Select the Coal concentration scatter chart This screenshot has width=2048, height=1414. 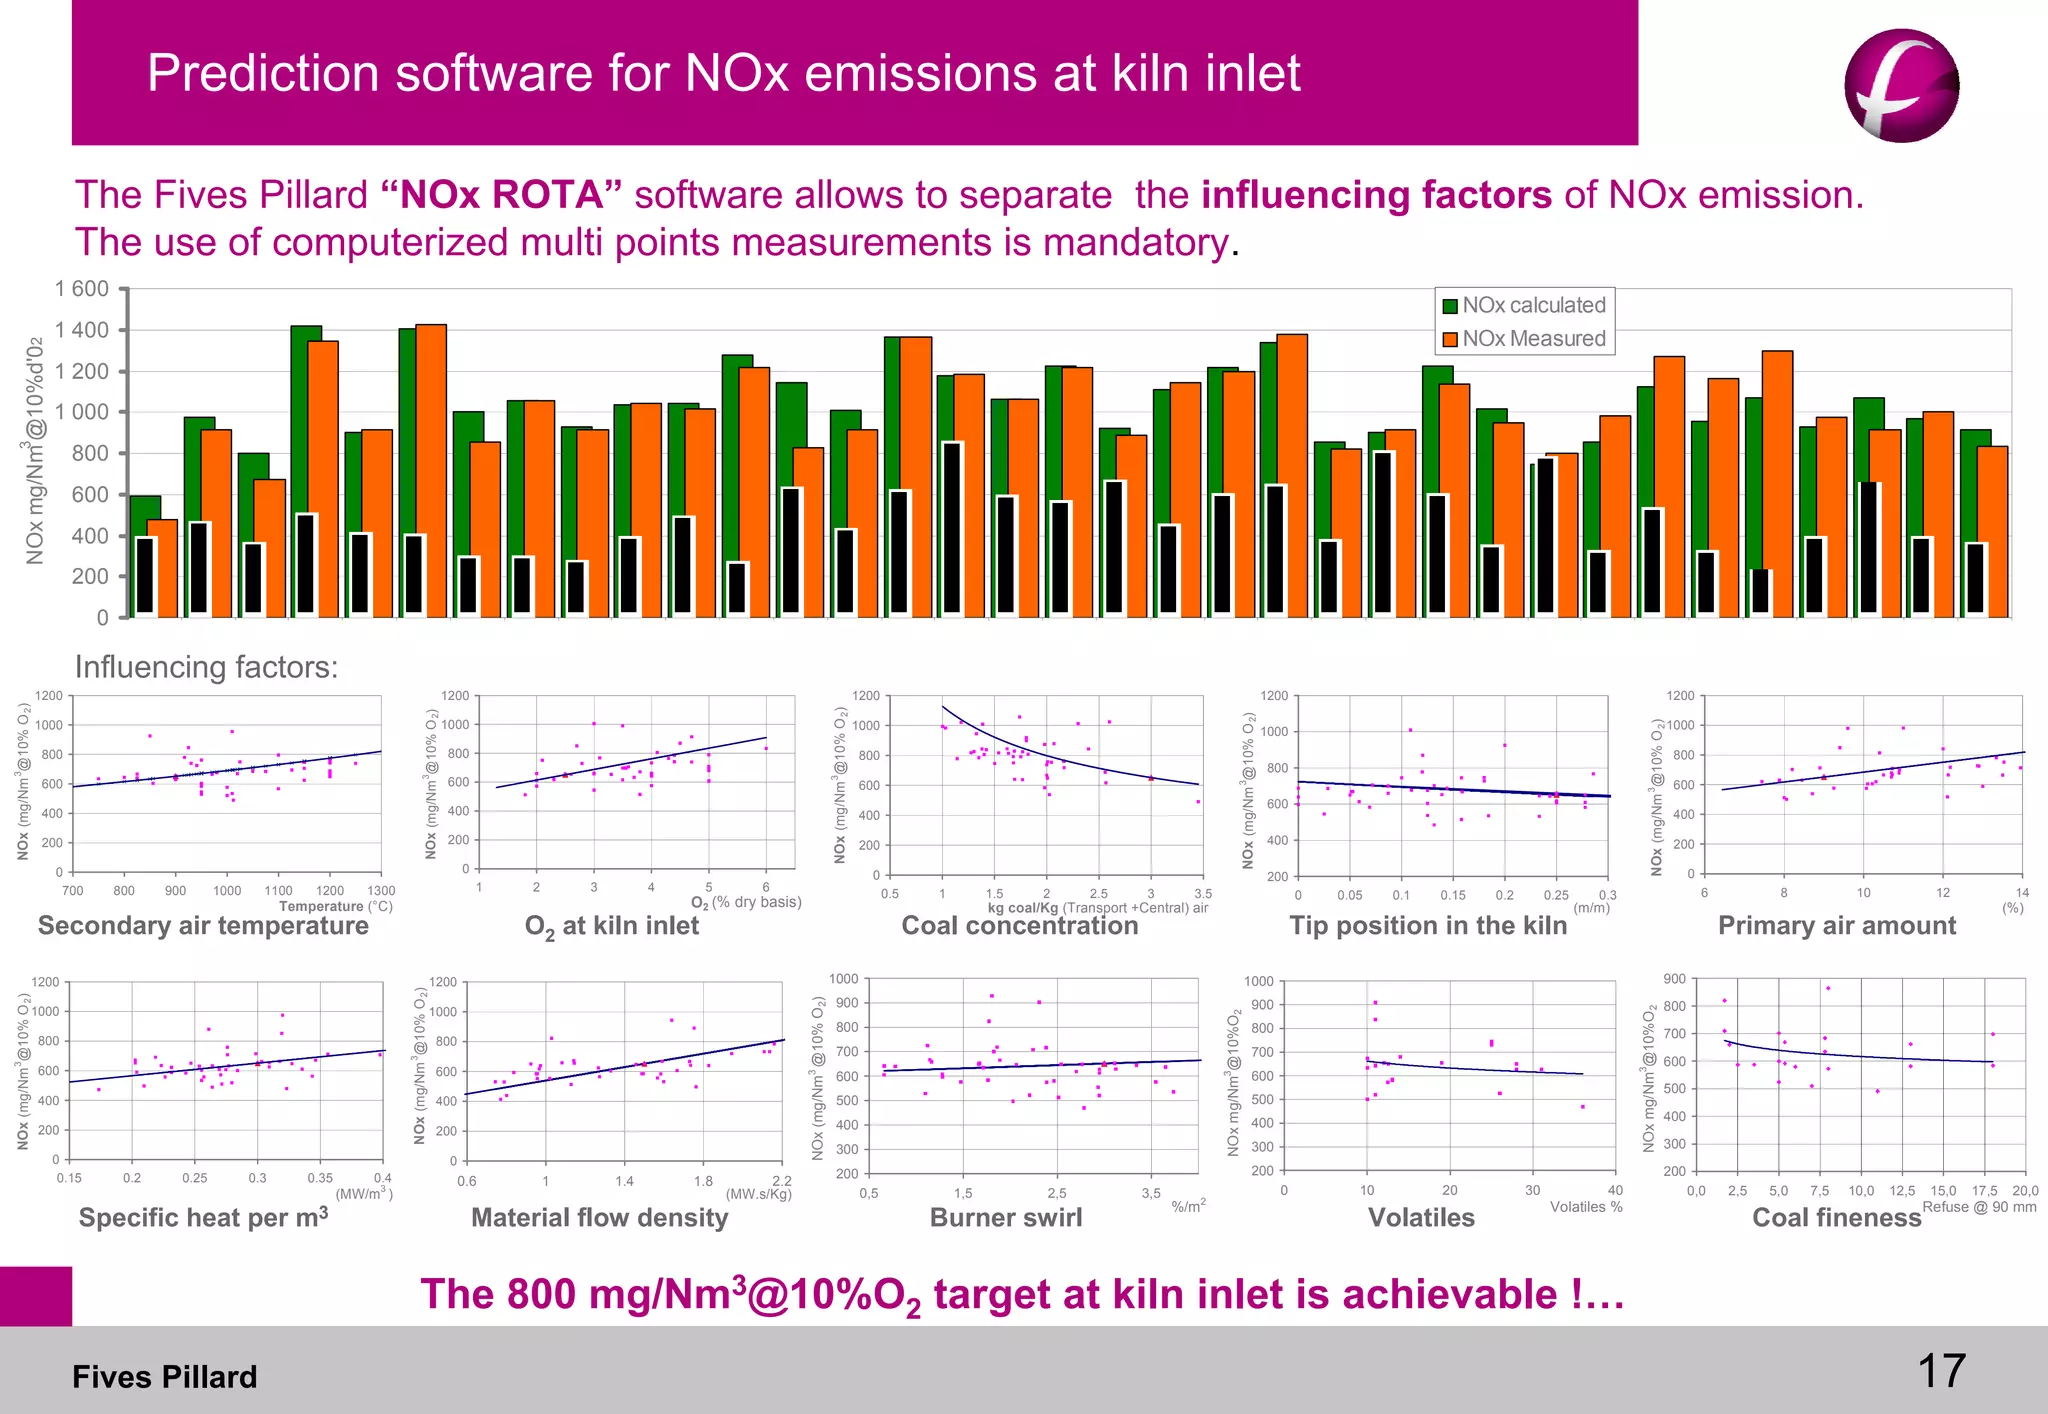(x=1045, y=785)
